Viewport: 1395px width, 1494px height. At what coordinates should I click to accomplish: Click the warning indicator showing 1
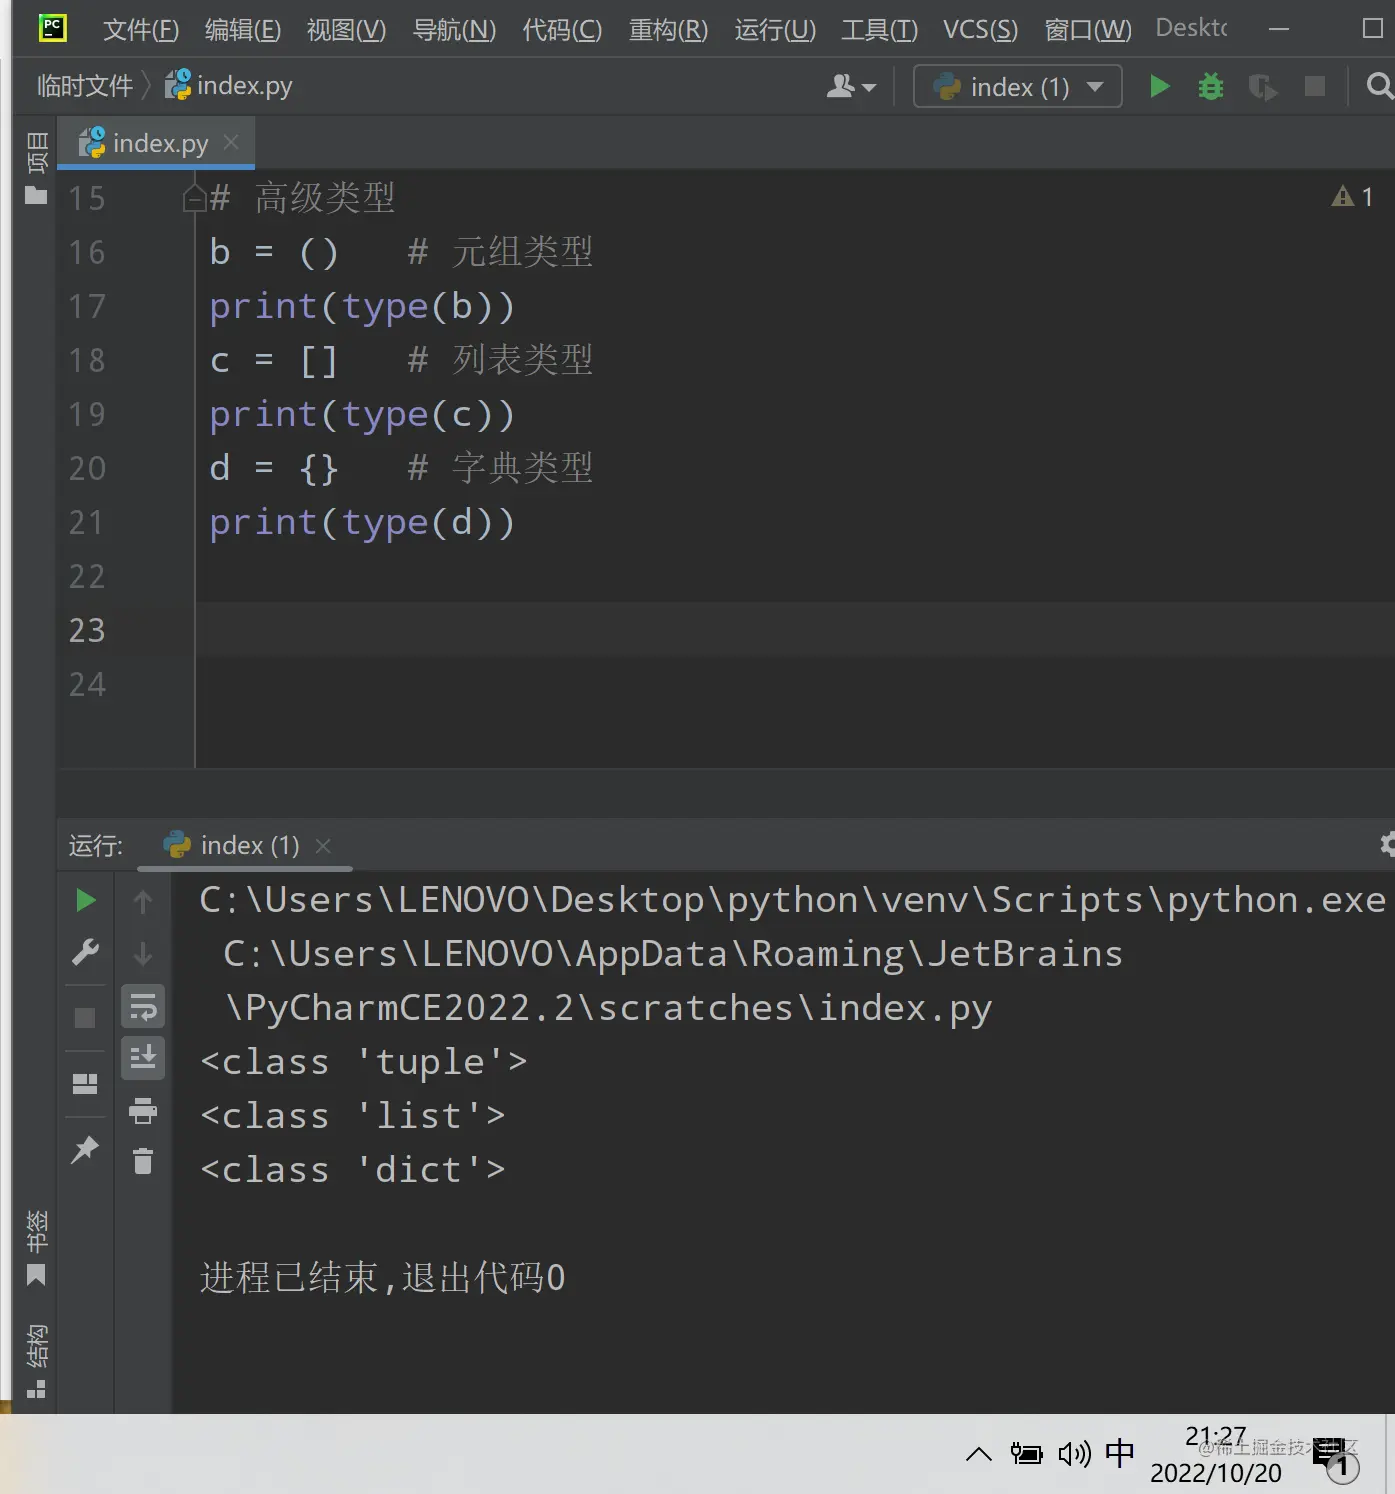coord(1353,196)
